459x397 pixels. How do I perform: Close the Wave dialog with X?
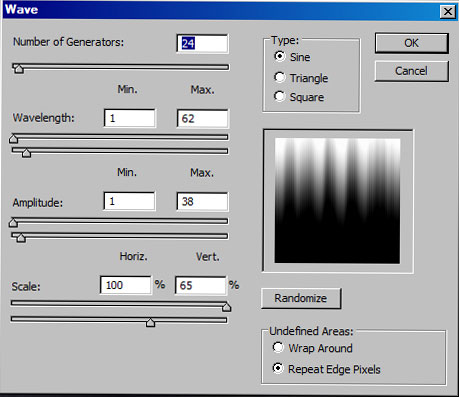point(448,12)
